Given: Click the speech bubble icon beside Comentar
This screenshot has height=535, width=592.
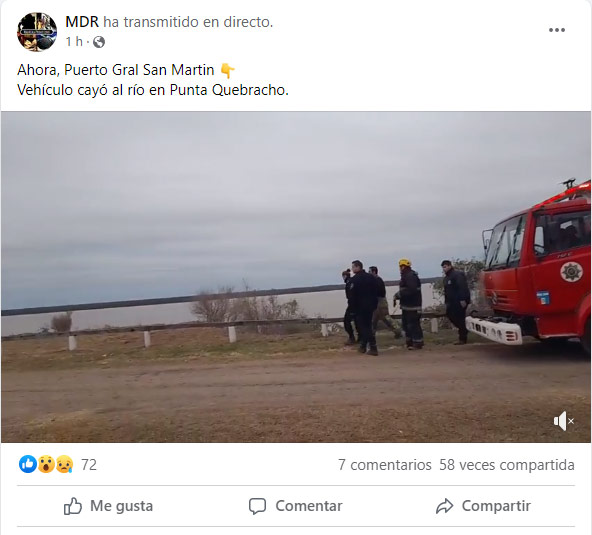Looking at the screenshot, I should tap(257, 506).
